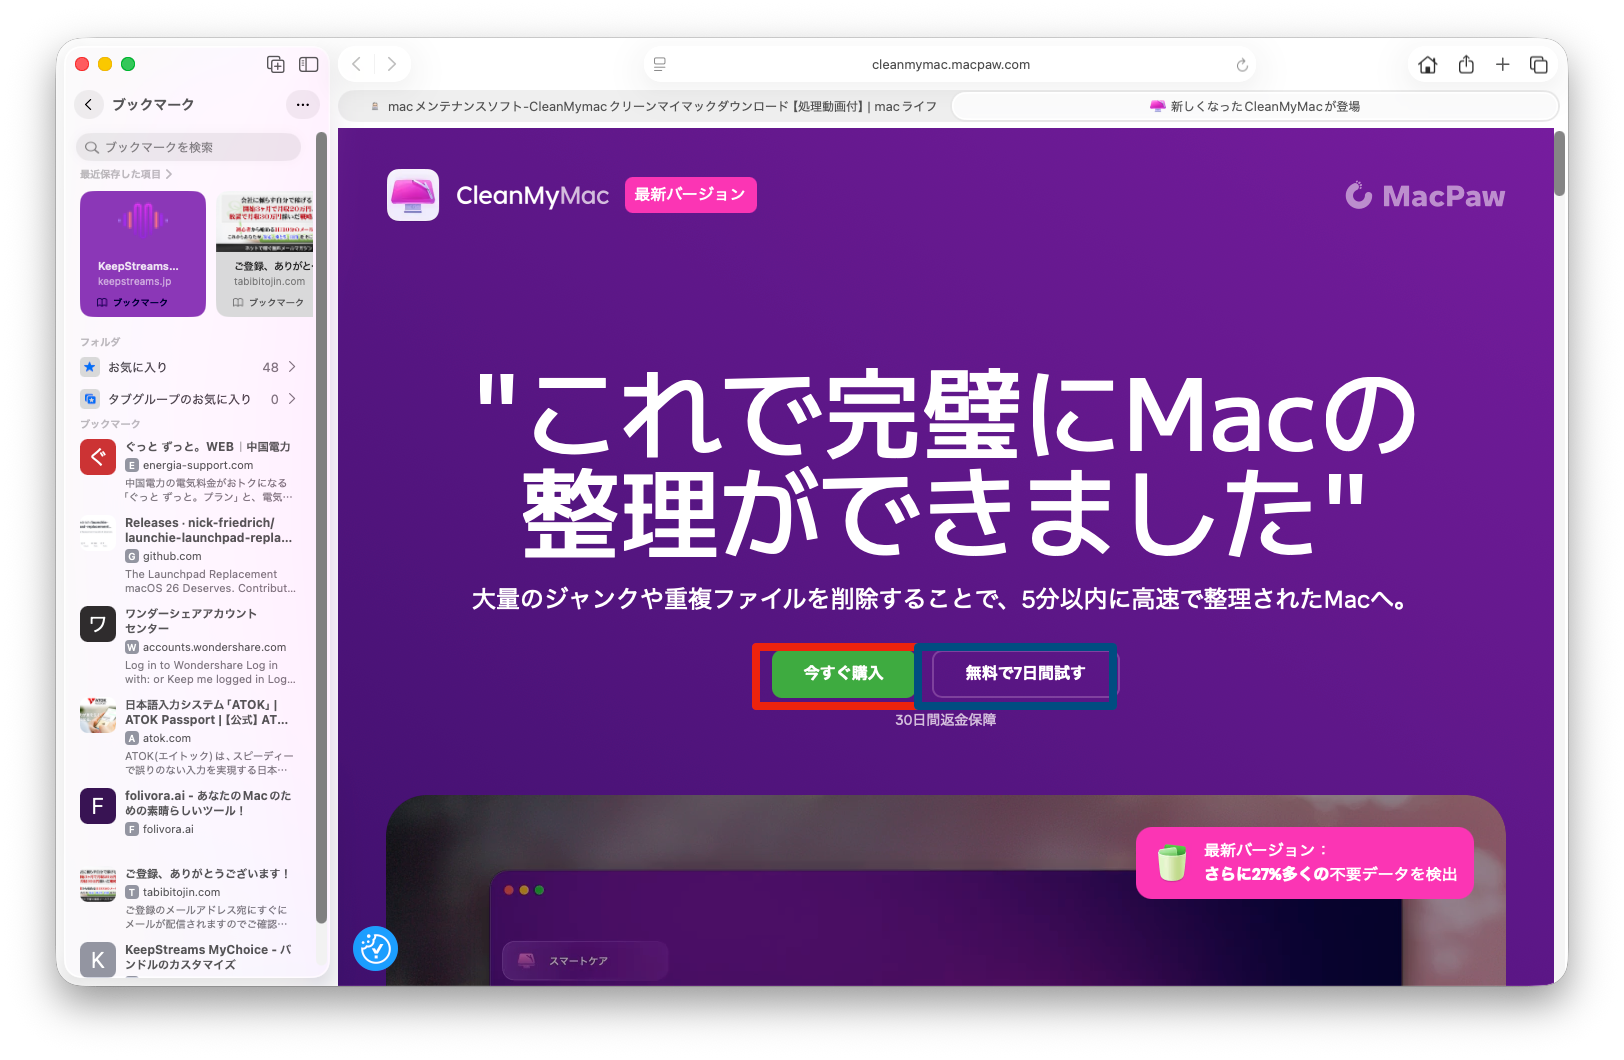Click the new tab group icon

276,64
